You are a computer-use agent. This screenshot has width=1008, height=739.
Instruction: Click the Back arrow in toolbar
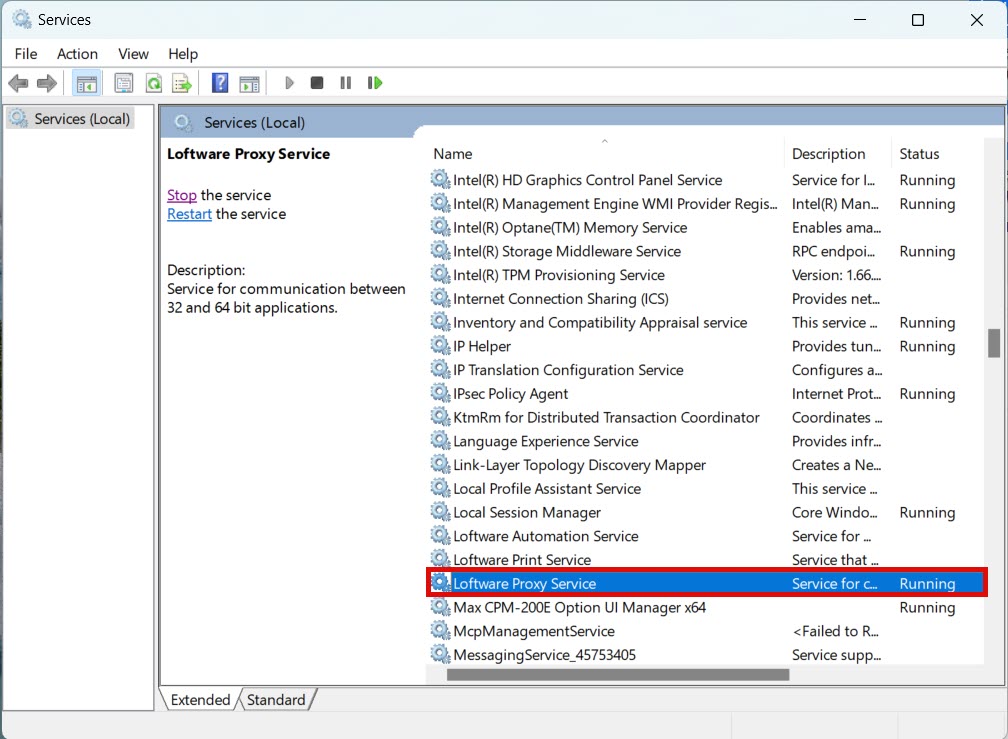(18, 83)
